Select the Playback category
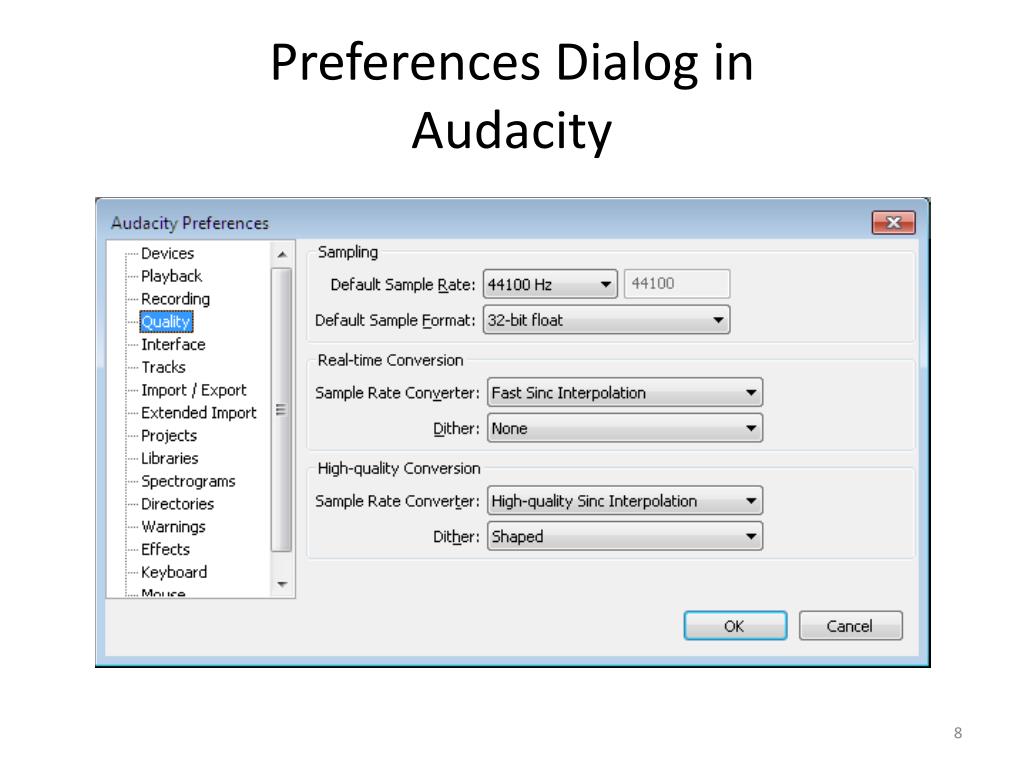Screen dimensions: 1024x768 [x=171, y=276]
